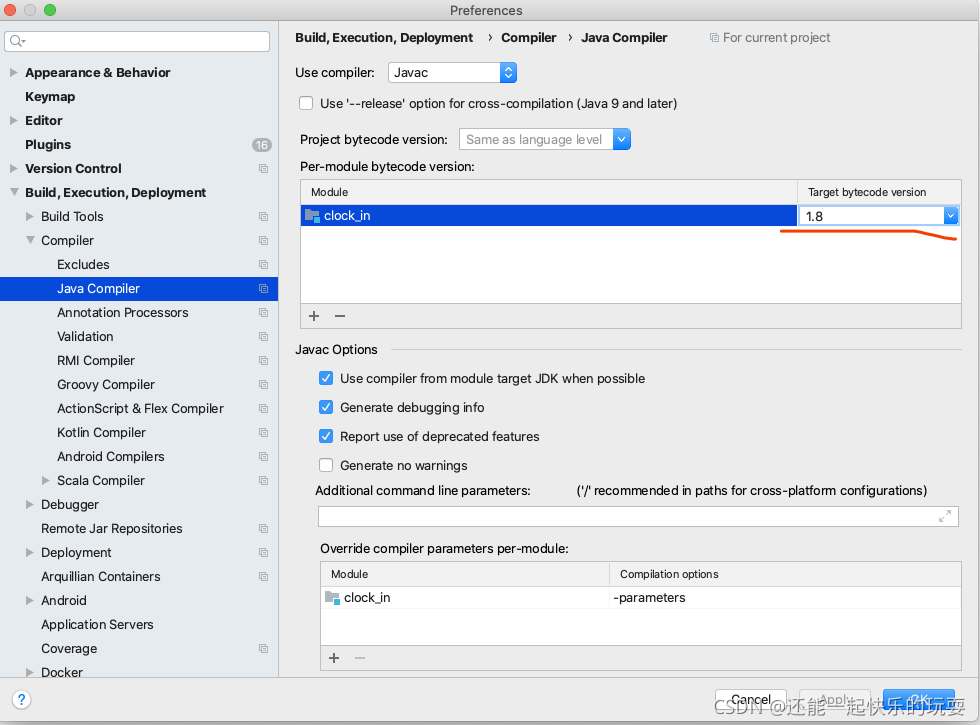The height and width of the screenshot is (725, 980).
Task: Collapse Build, Execution, Deployment section arrow
Action: 14,192
